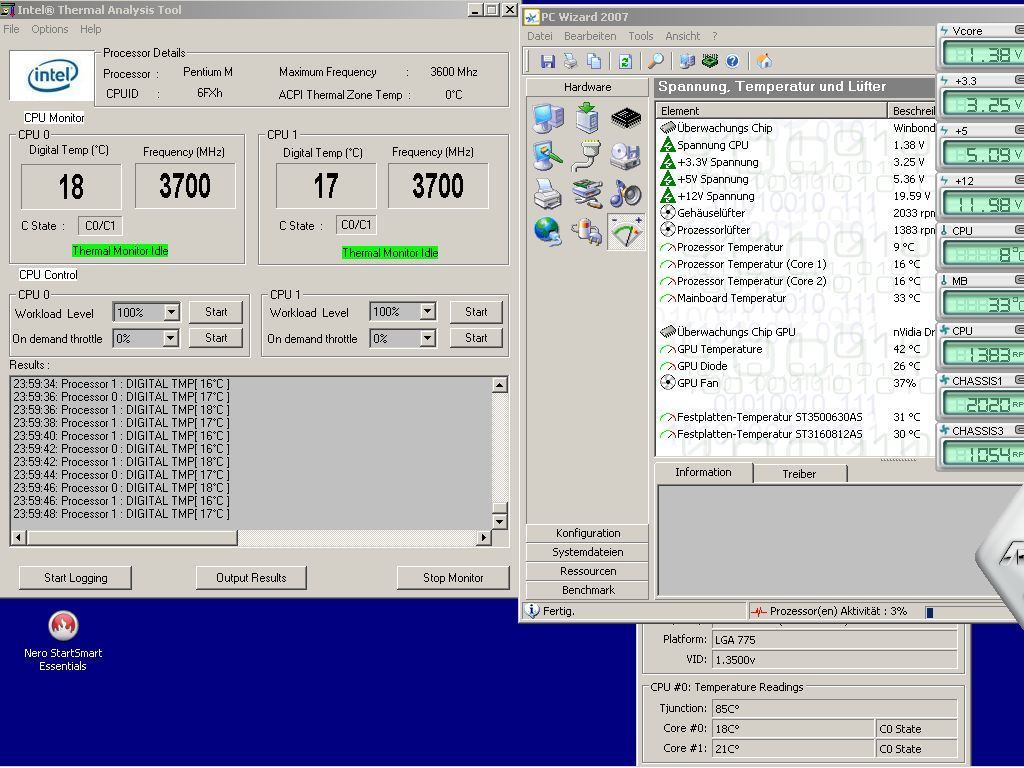The height and width of the screenshot is (768, 1024).
Task: Click the Stop Monitor button
Action: [453, 578]
